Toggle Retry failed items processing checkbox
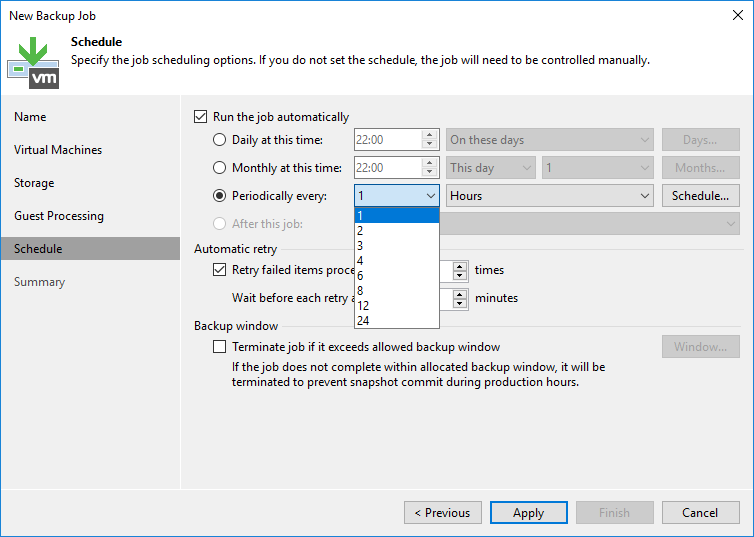The image size is (754, 537). 220,270
